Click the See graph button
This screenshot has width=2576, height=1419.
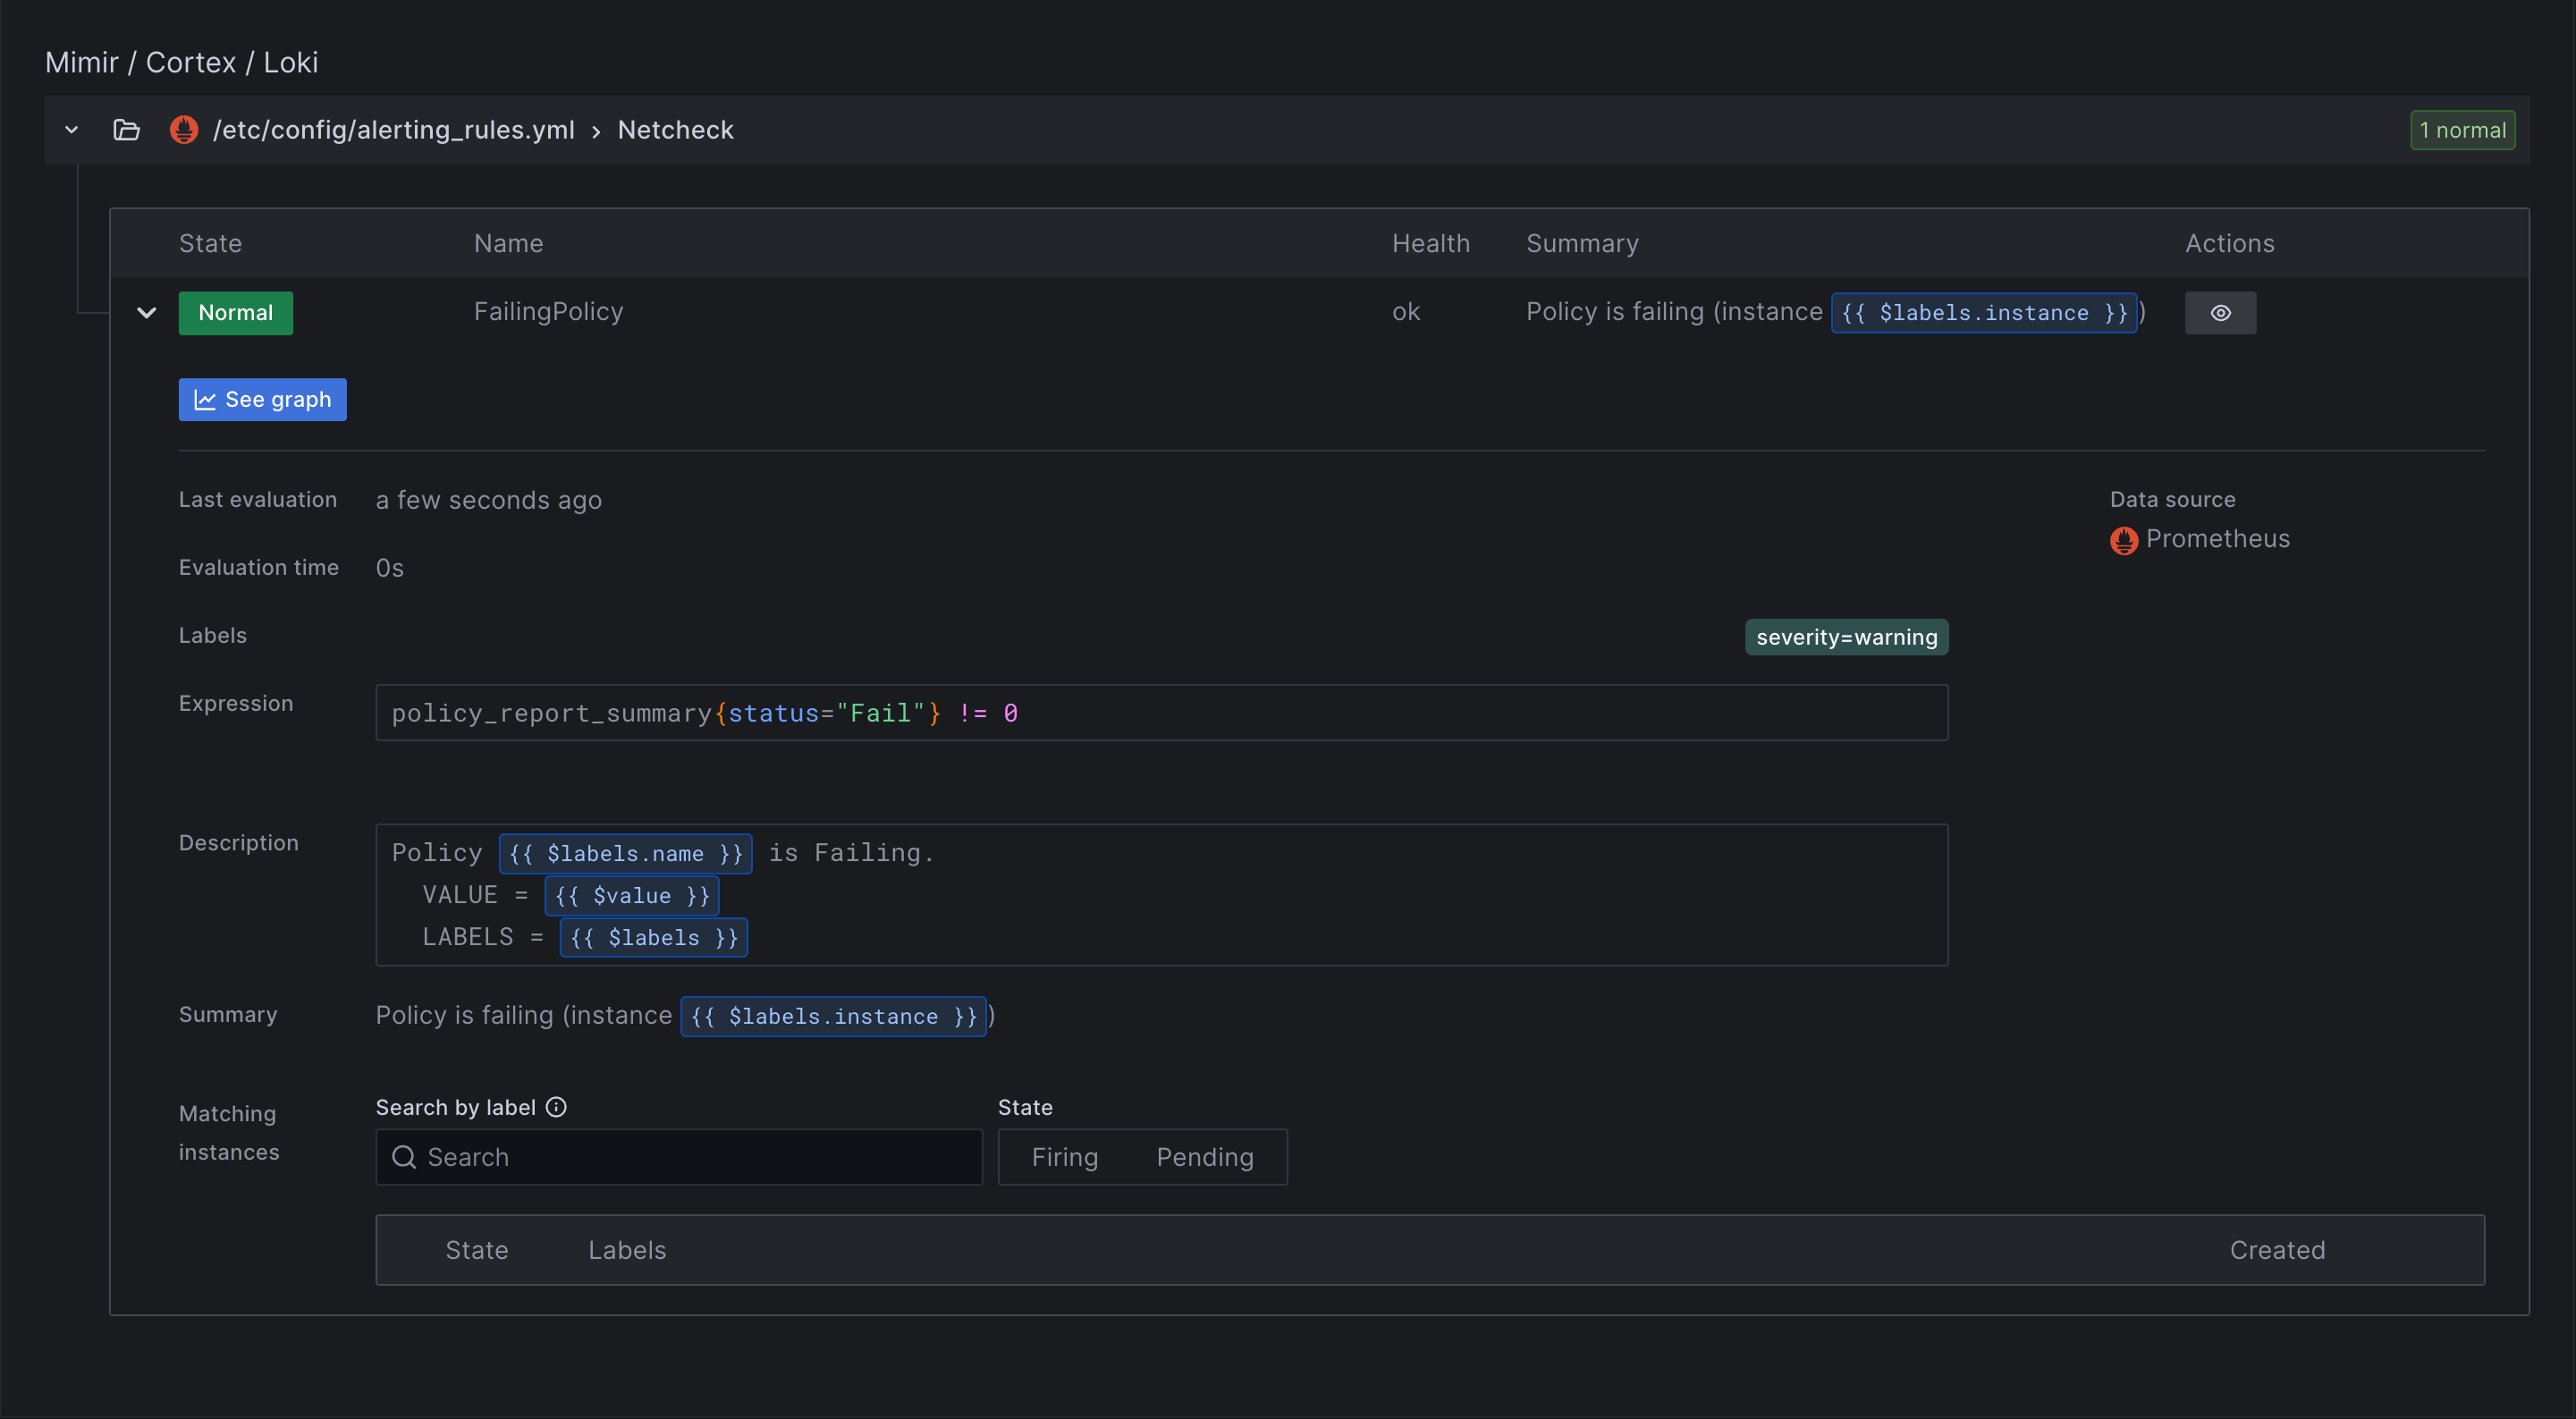coord(262,399)
